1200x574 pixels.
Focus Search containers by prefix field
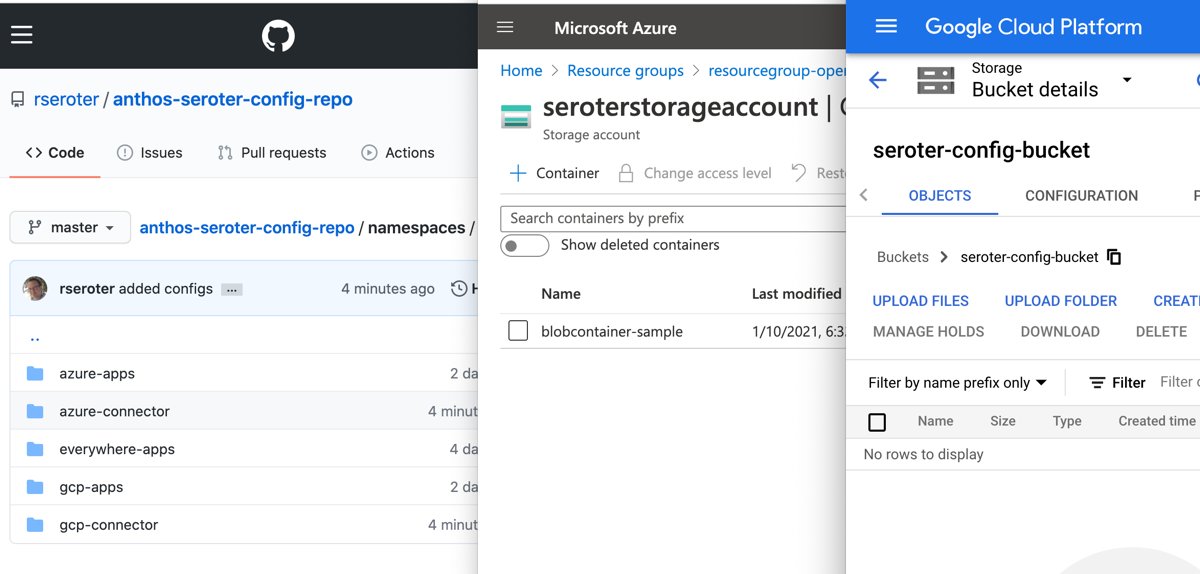[673, 218]
